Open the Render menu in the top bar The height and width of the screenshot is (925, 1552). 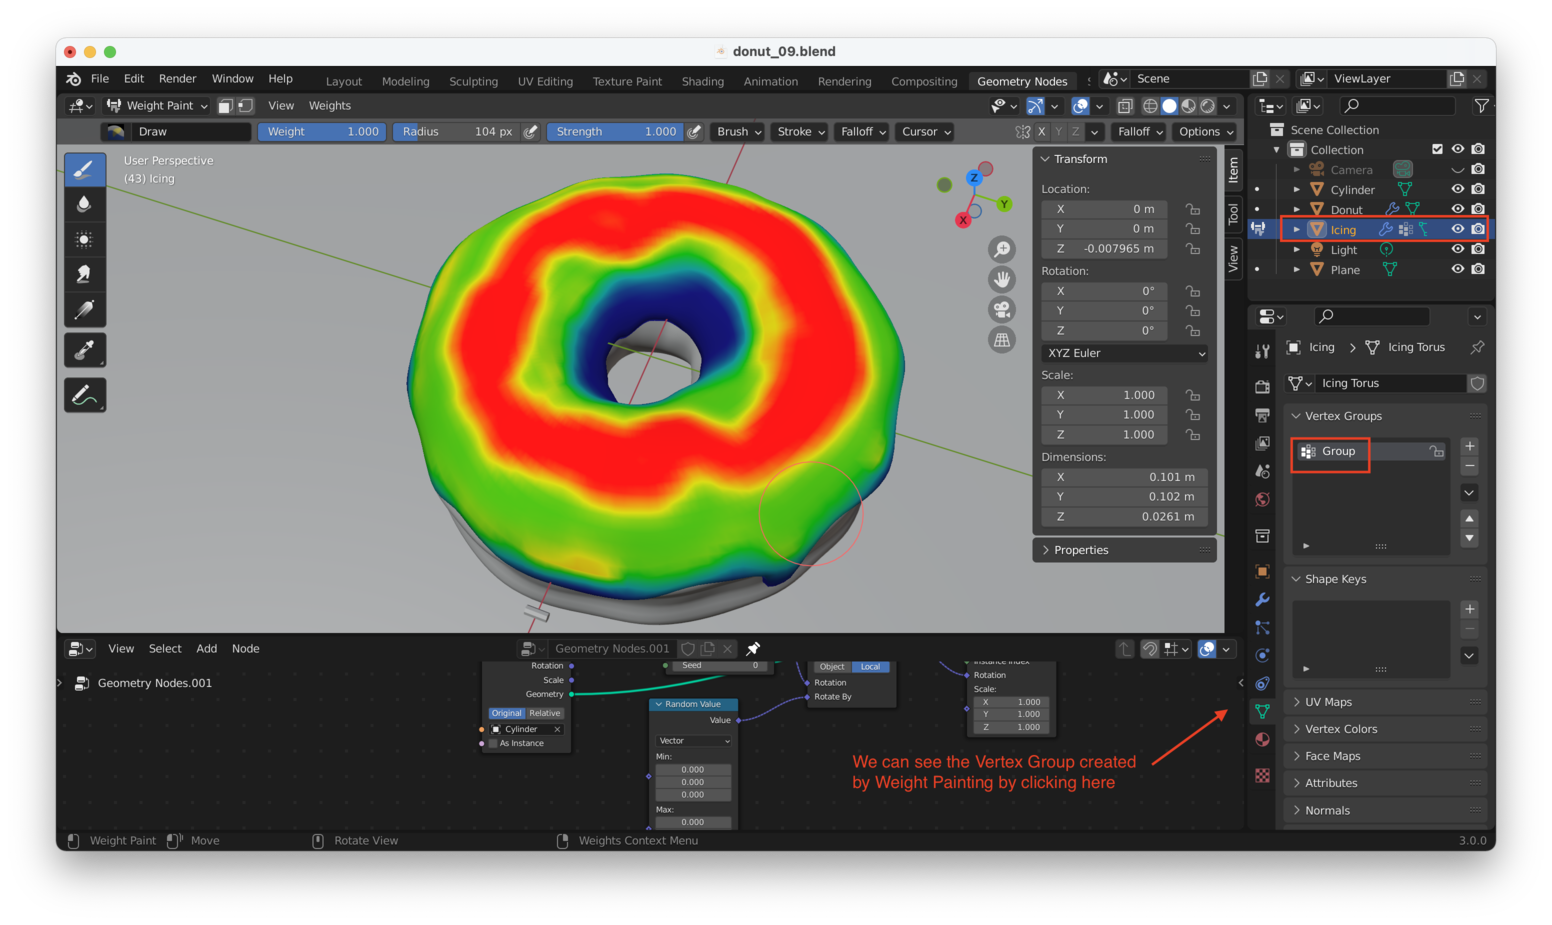tap(178, 78)
